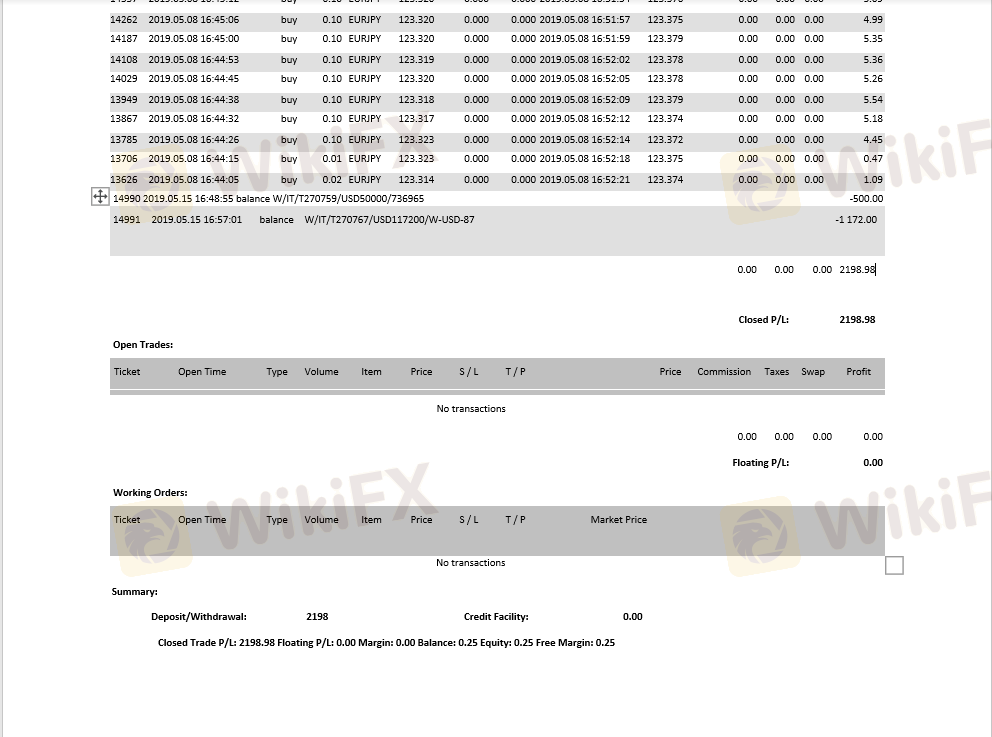Click No transactions under Open Trades
992x737 pixels.
pyautogui.click(x=471, y=409)
